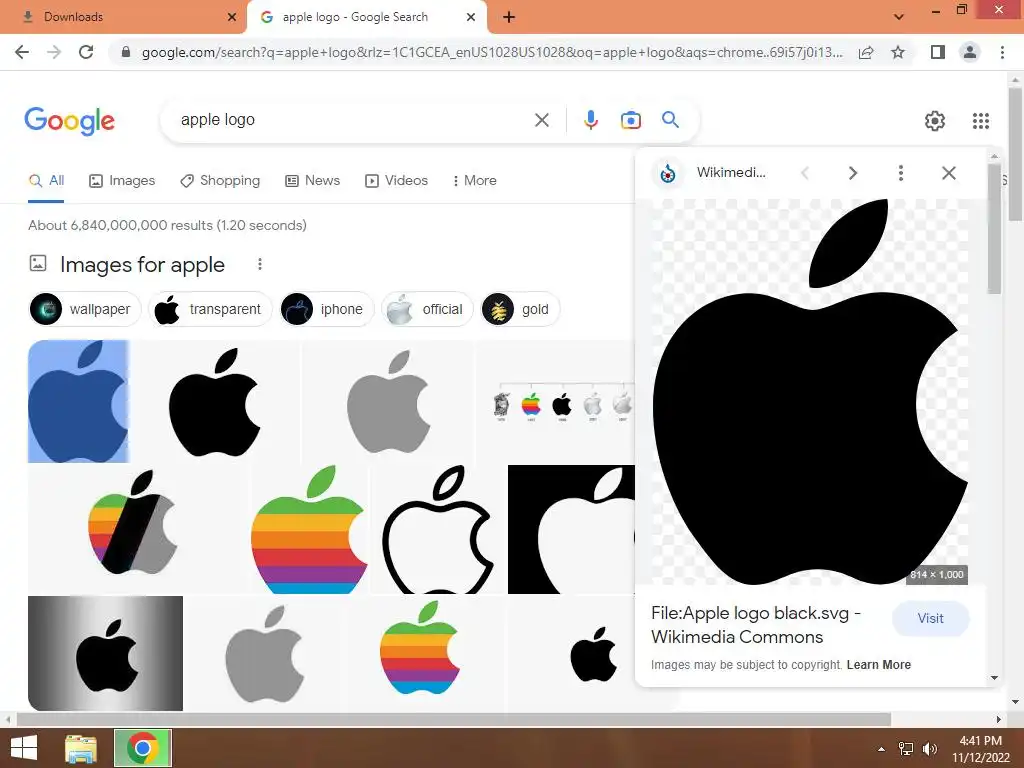Viewport: 1024px width, 768px height.
Task: Open the Chrome profile avatar
Action: [x=970, y=52]
